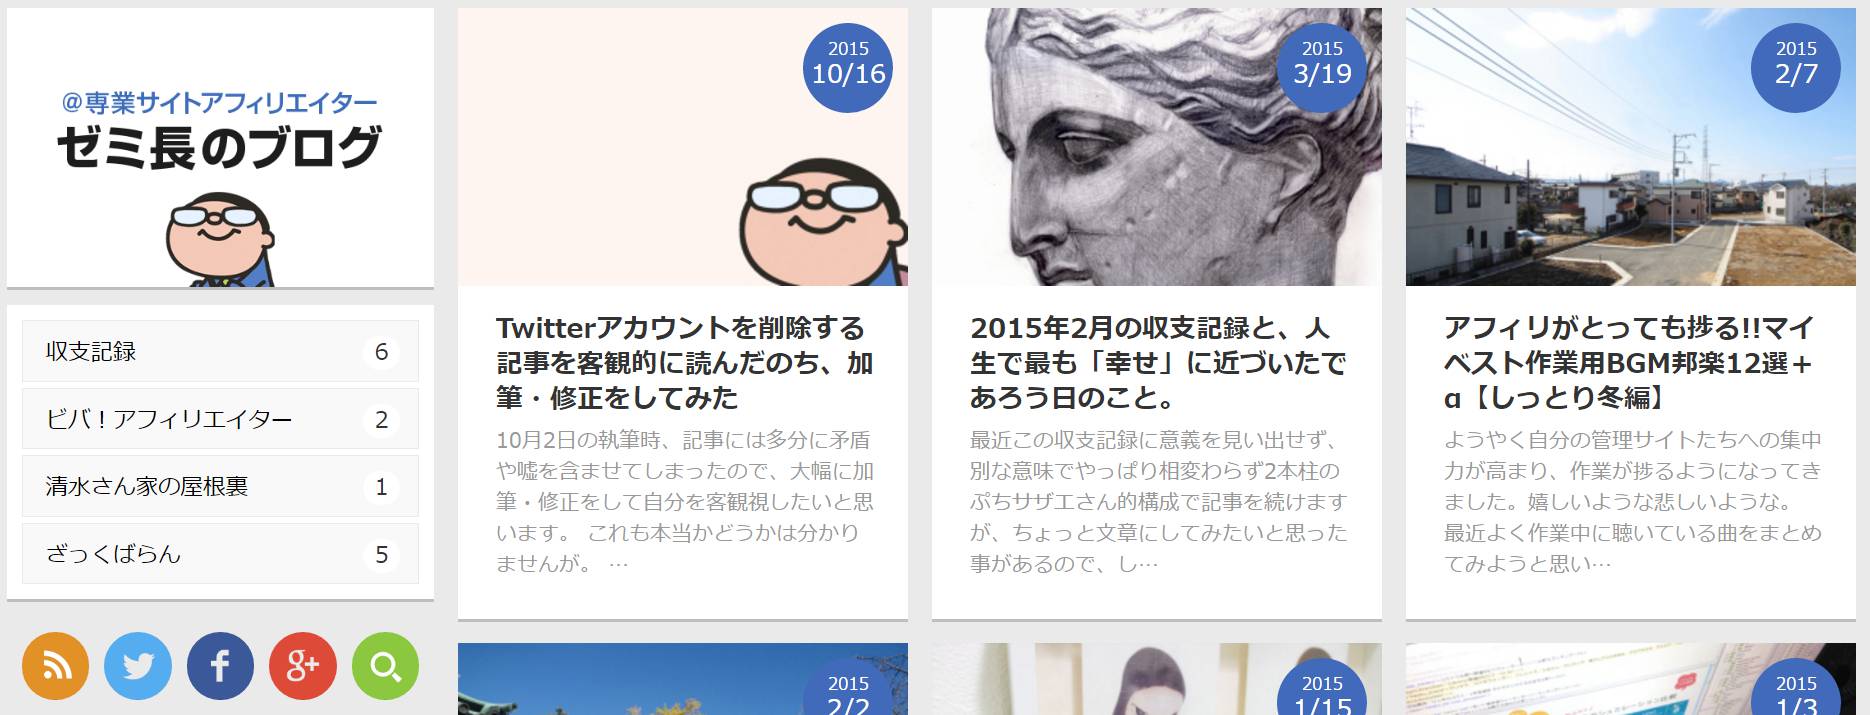
Task: Open the 収支記録 category
Action: click(220, 351)
